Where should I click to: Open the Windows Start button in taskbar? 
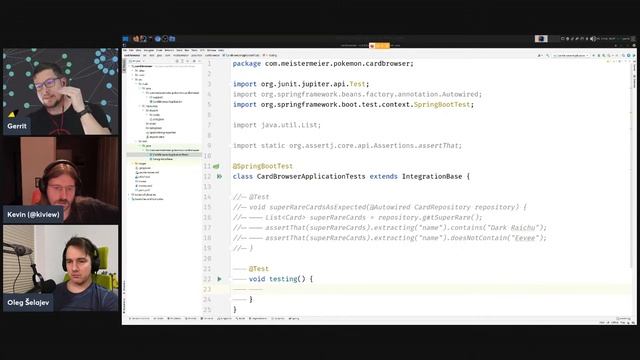pos(125,39)
